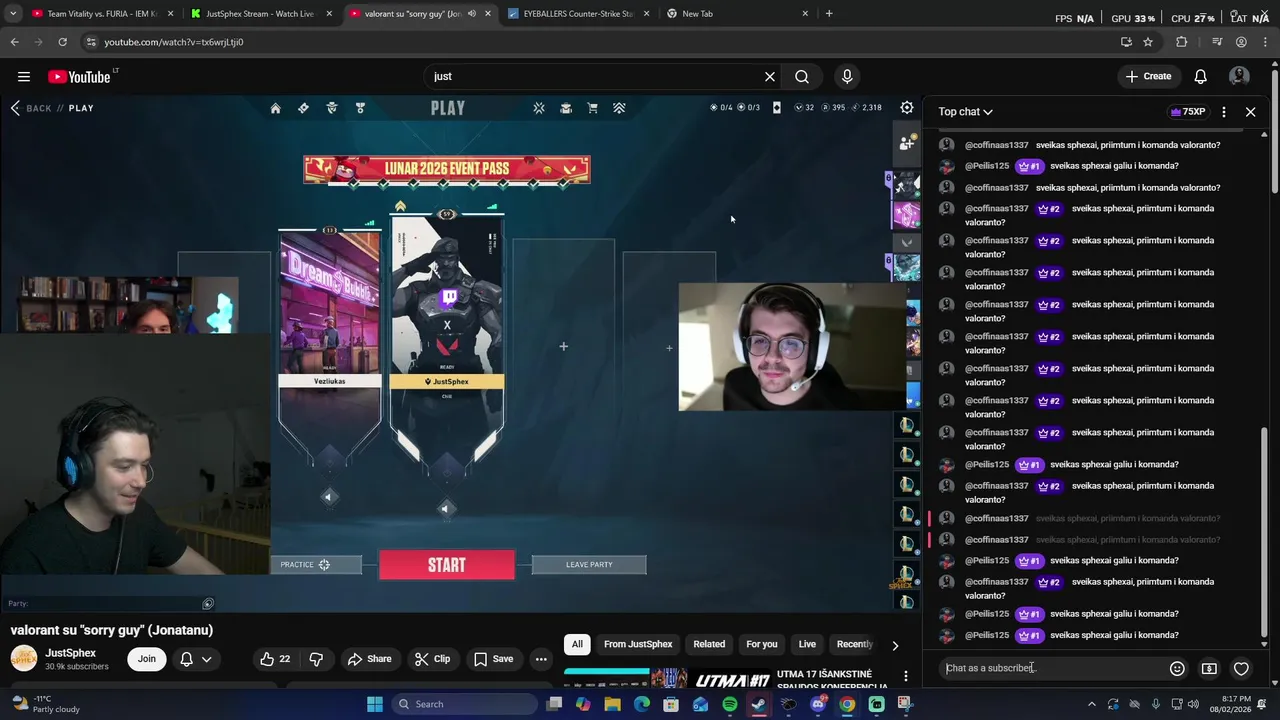The height and width of the screenshot is (720, 1280).
Task: Toggle the microphone icon in system tray
Action: (x=1156, y=704)
